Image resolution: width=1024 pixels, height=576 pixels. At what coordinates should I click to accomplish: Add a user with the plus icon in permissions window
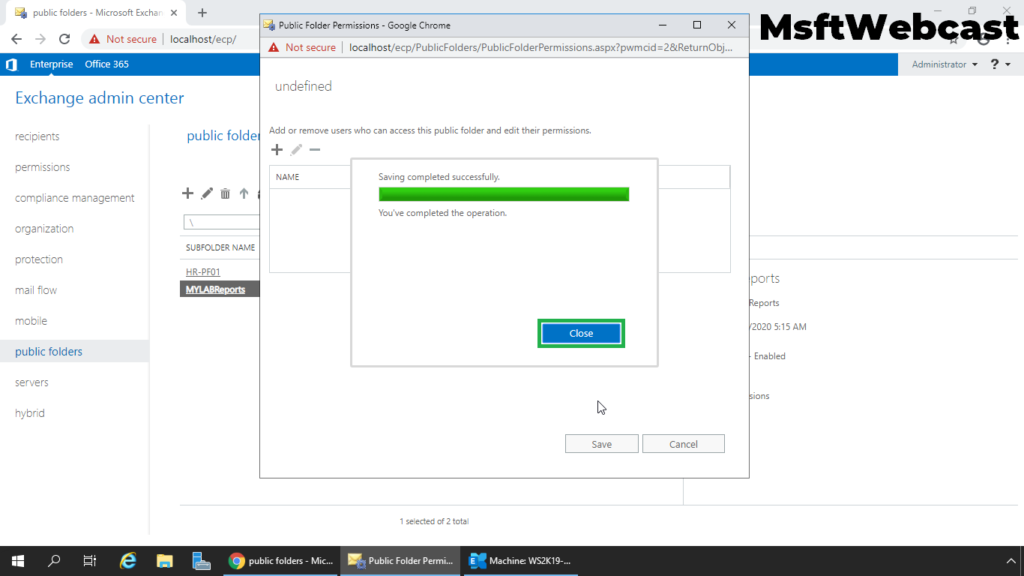[277, 150]
